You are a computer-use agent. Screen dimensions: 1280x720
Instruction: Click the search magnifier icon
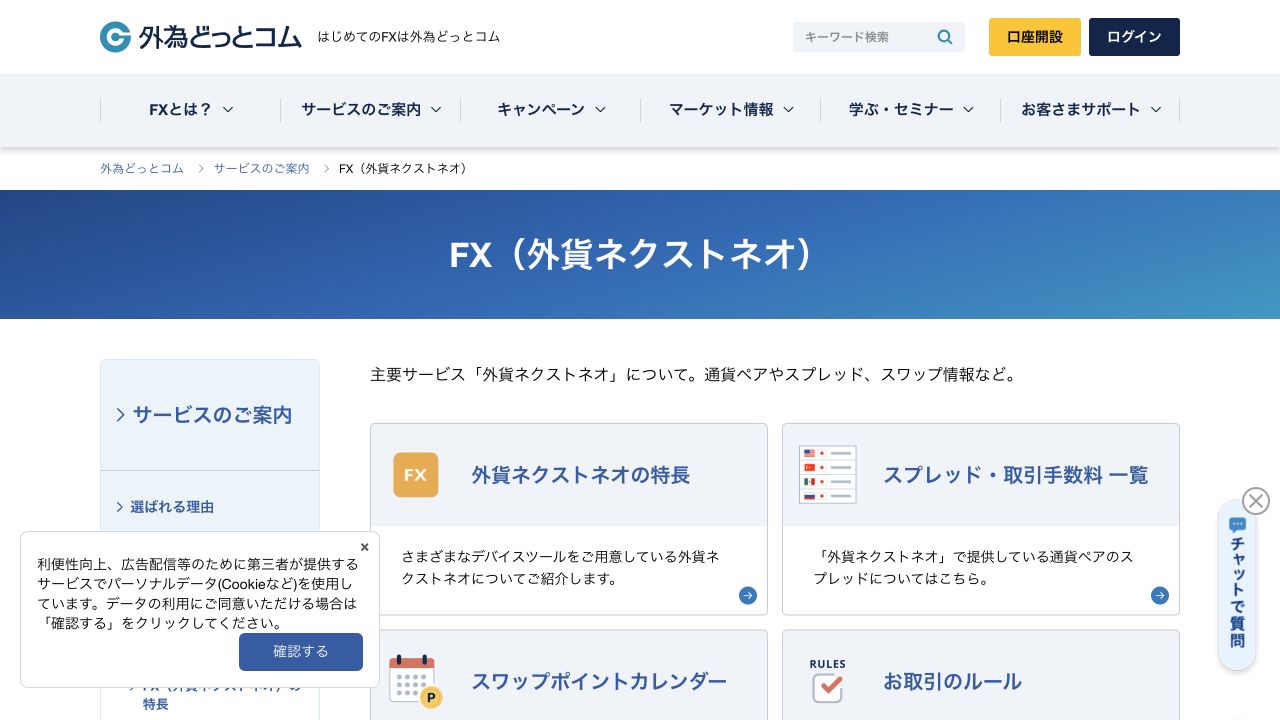(x=945, y=37)
